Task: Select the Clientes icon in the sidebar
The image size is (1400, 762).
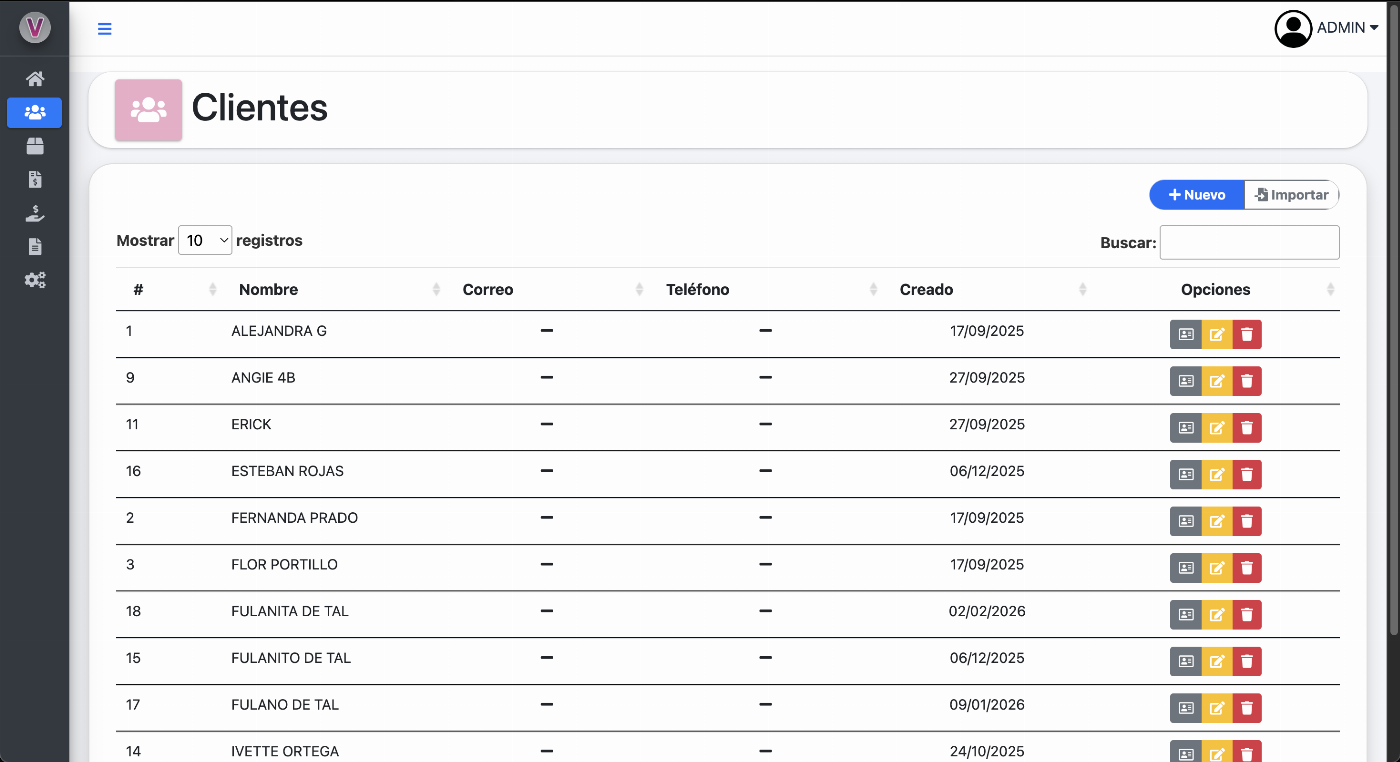Action: pos(34,112)
